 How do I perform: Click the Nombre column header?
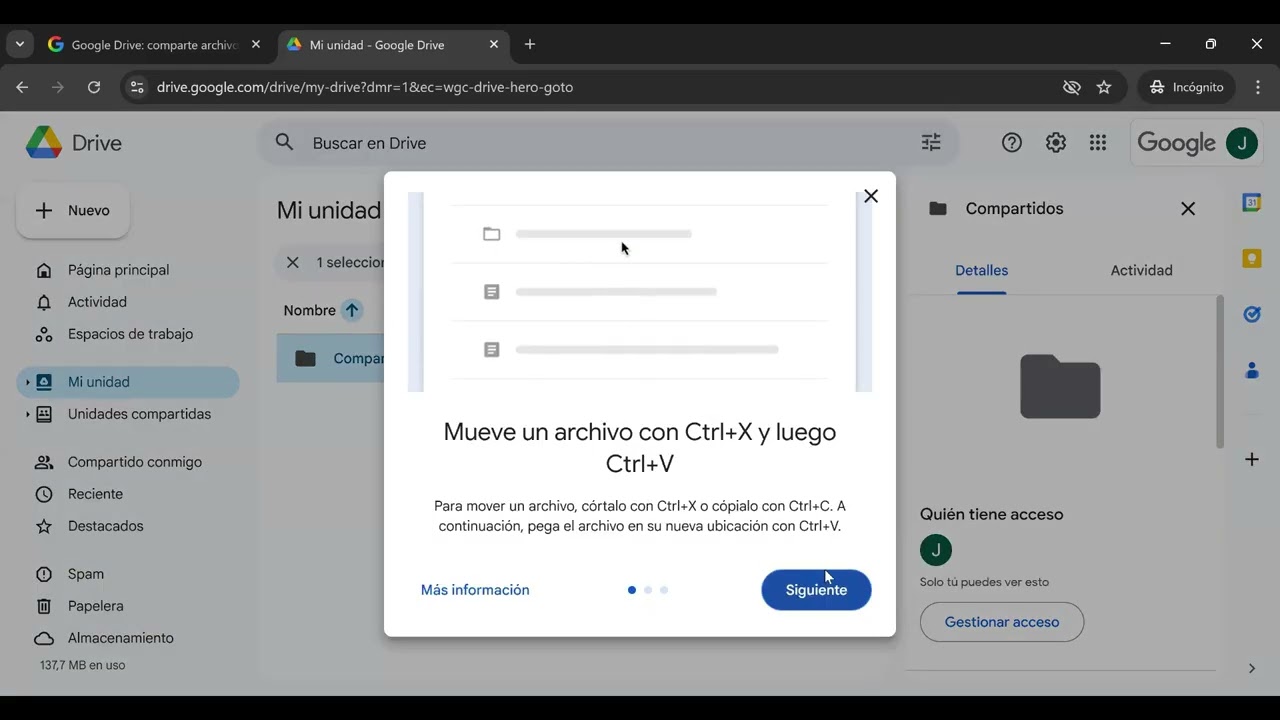tap(309, 310)
